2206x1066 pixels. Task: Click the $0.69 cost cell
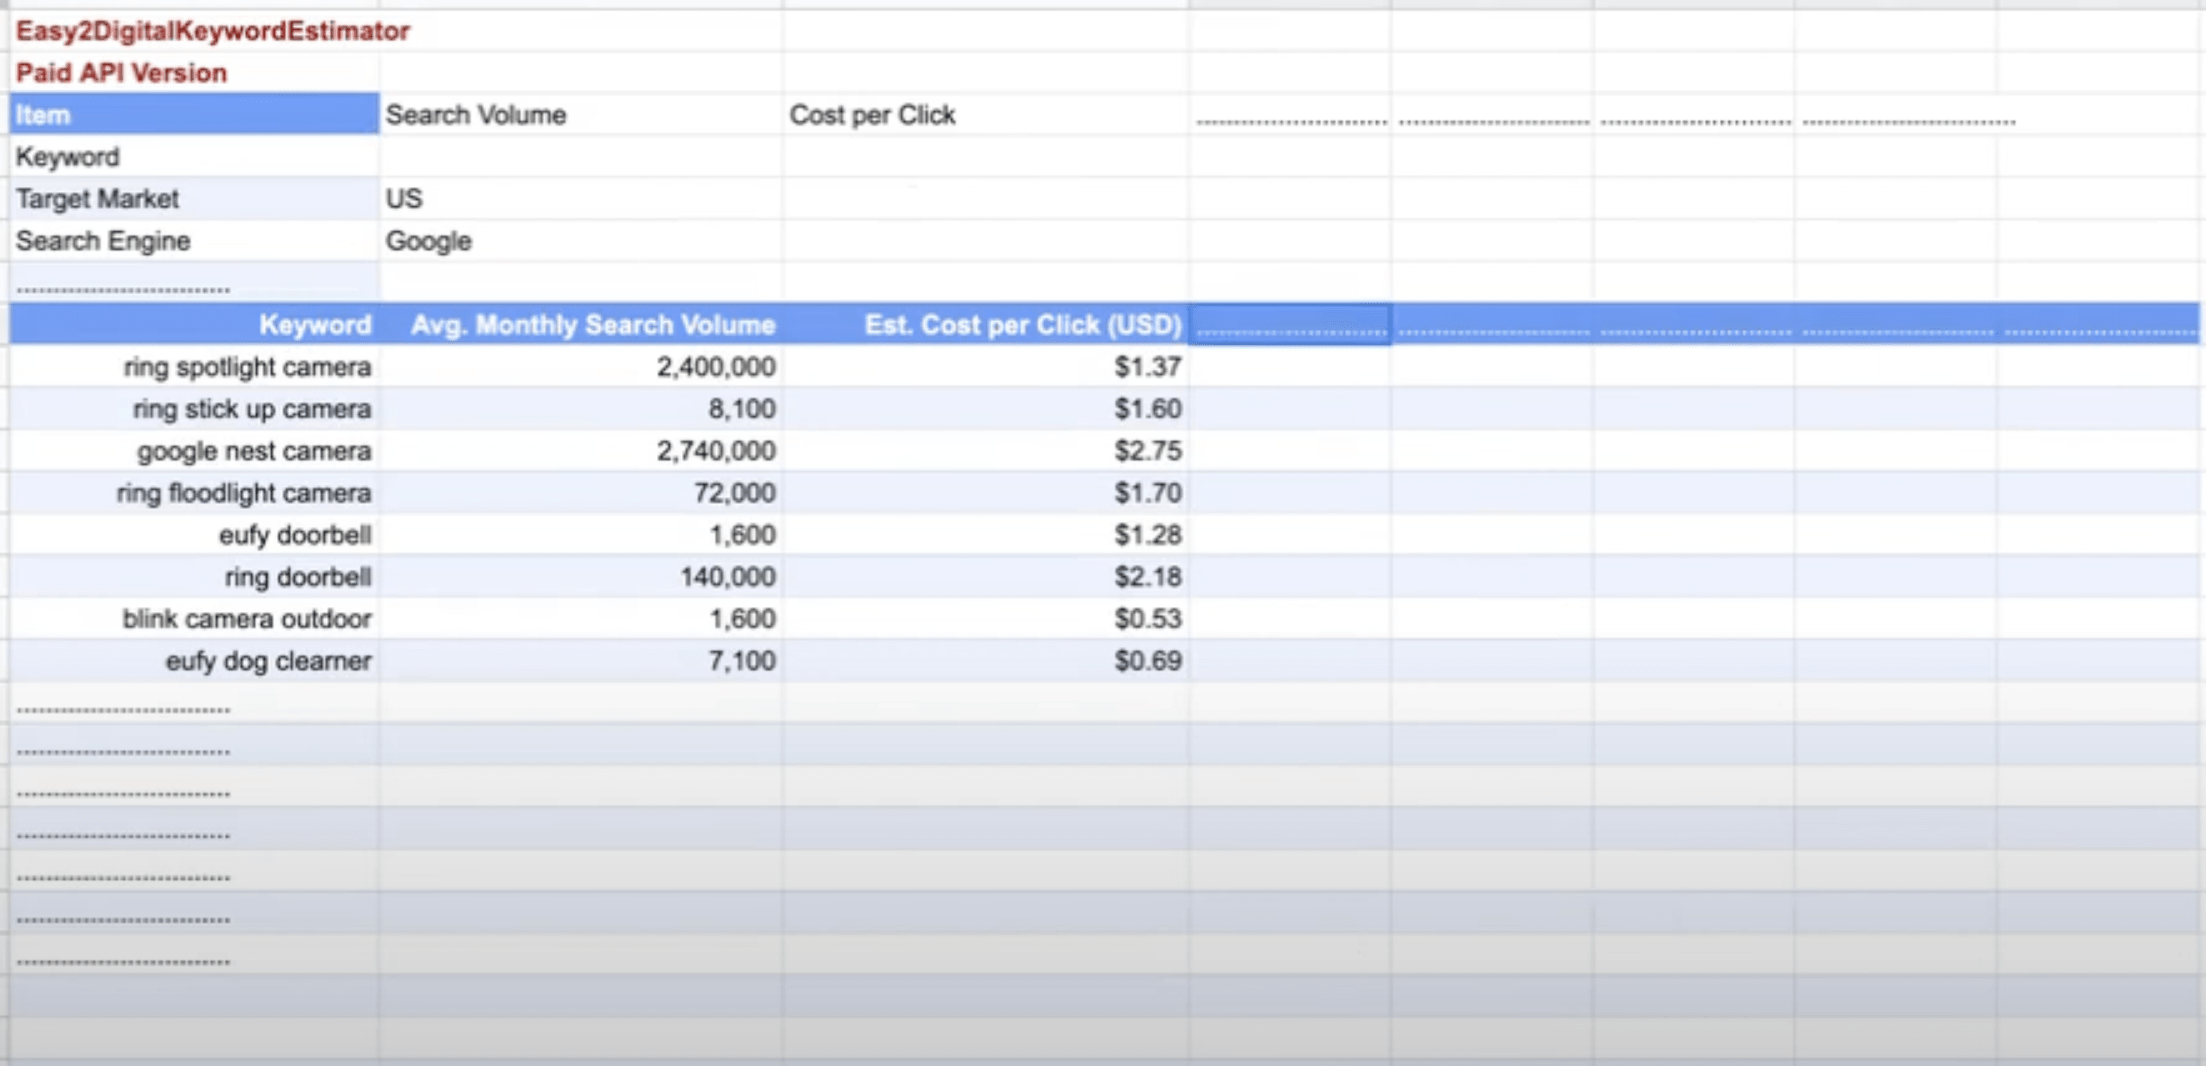click(986, 661)
